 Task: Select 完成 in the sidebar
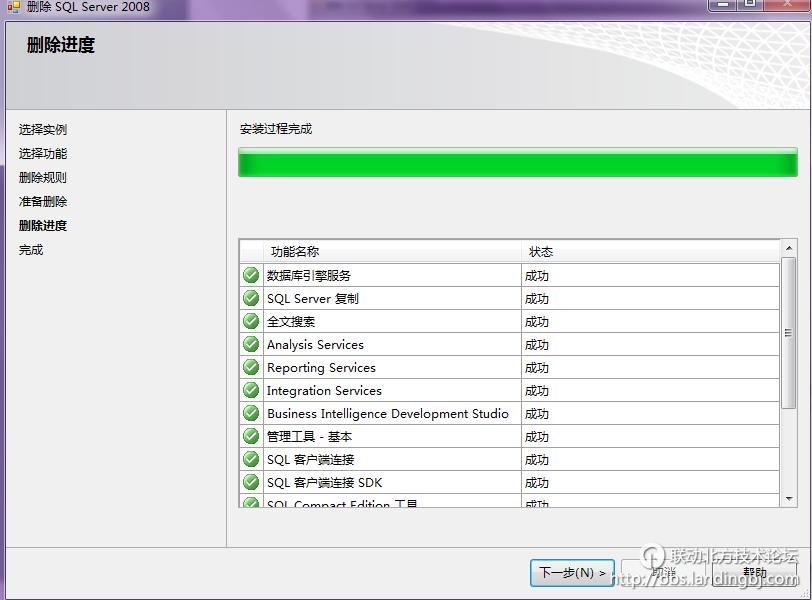30,249
